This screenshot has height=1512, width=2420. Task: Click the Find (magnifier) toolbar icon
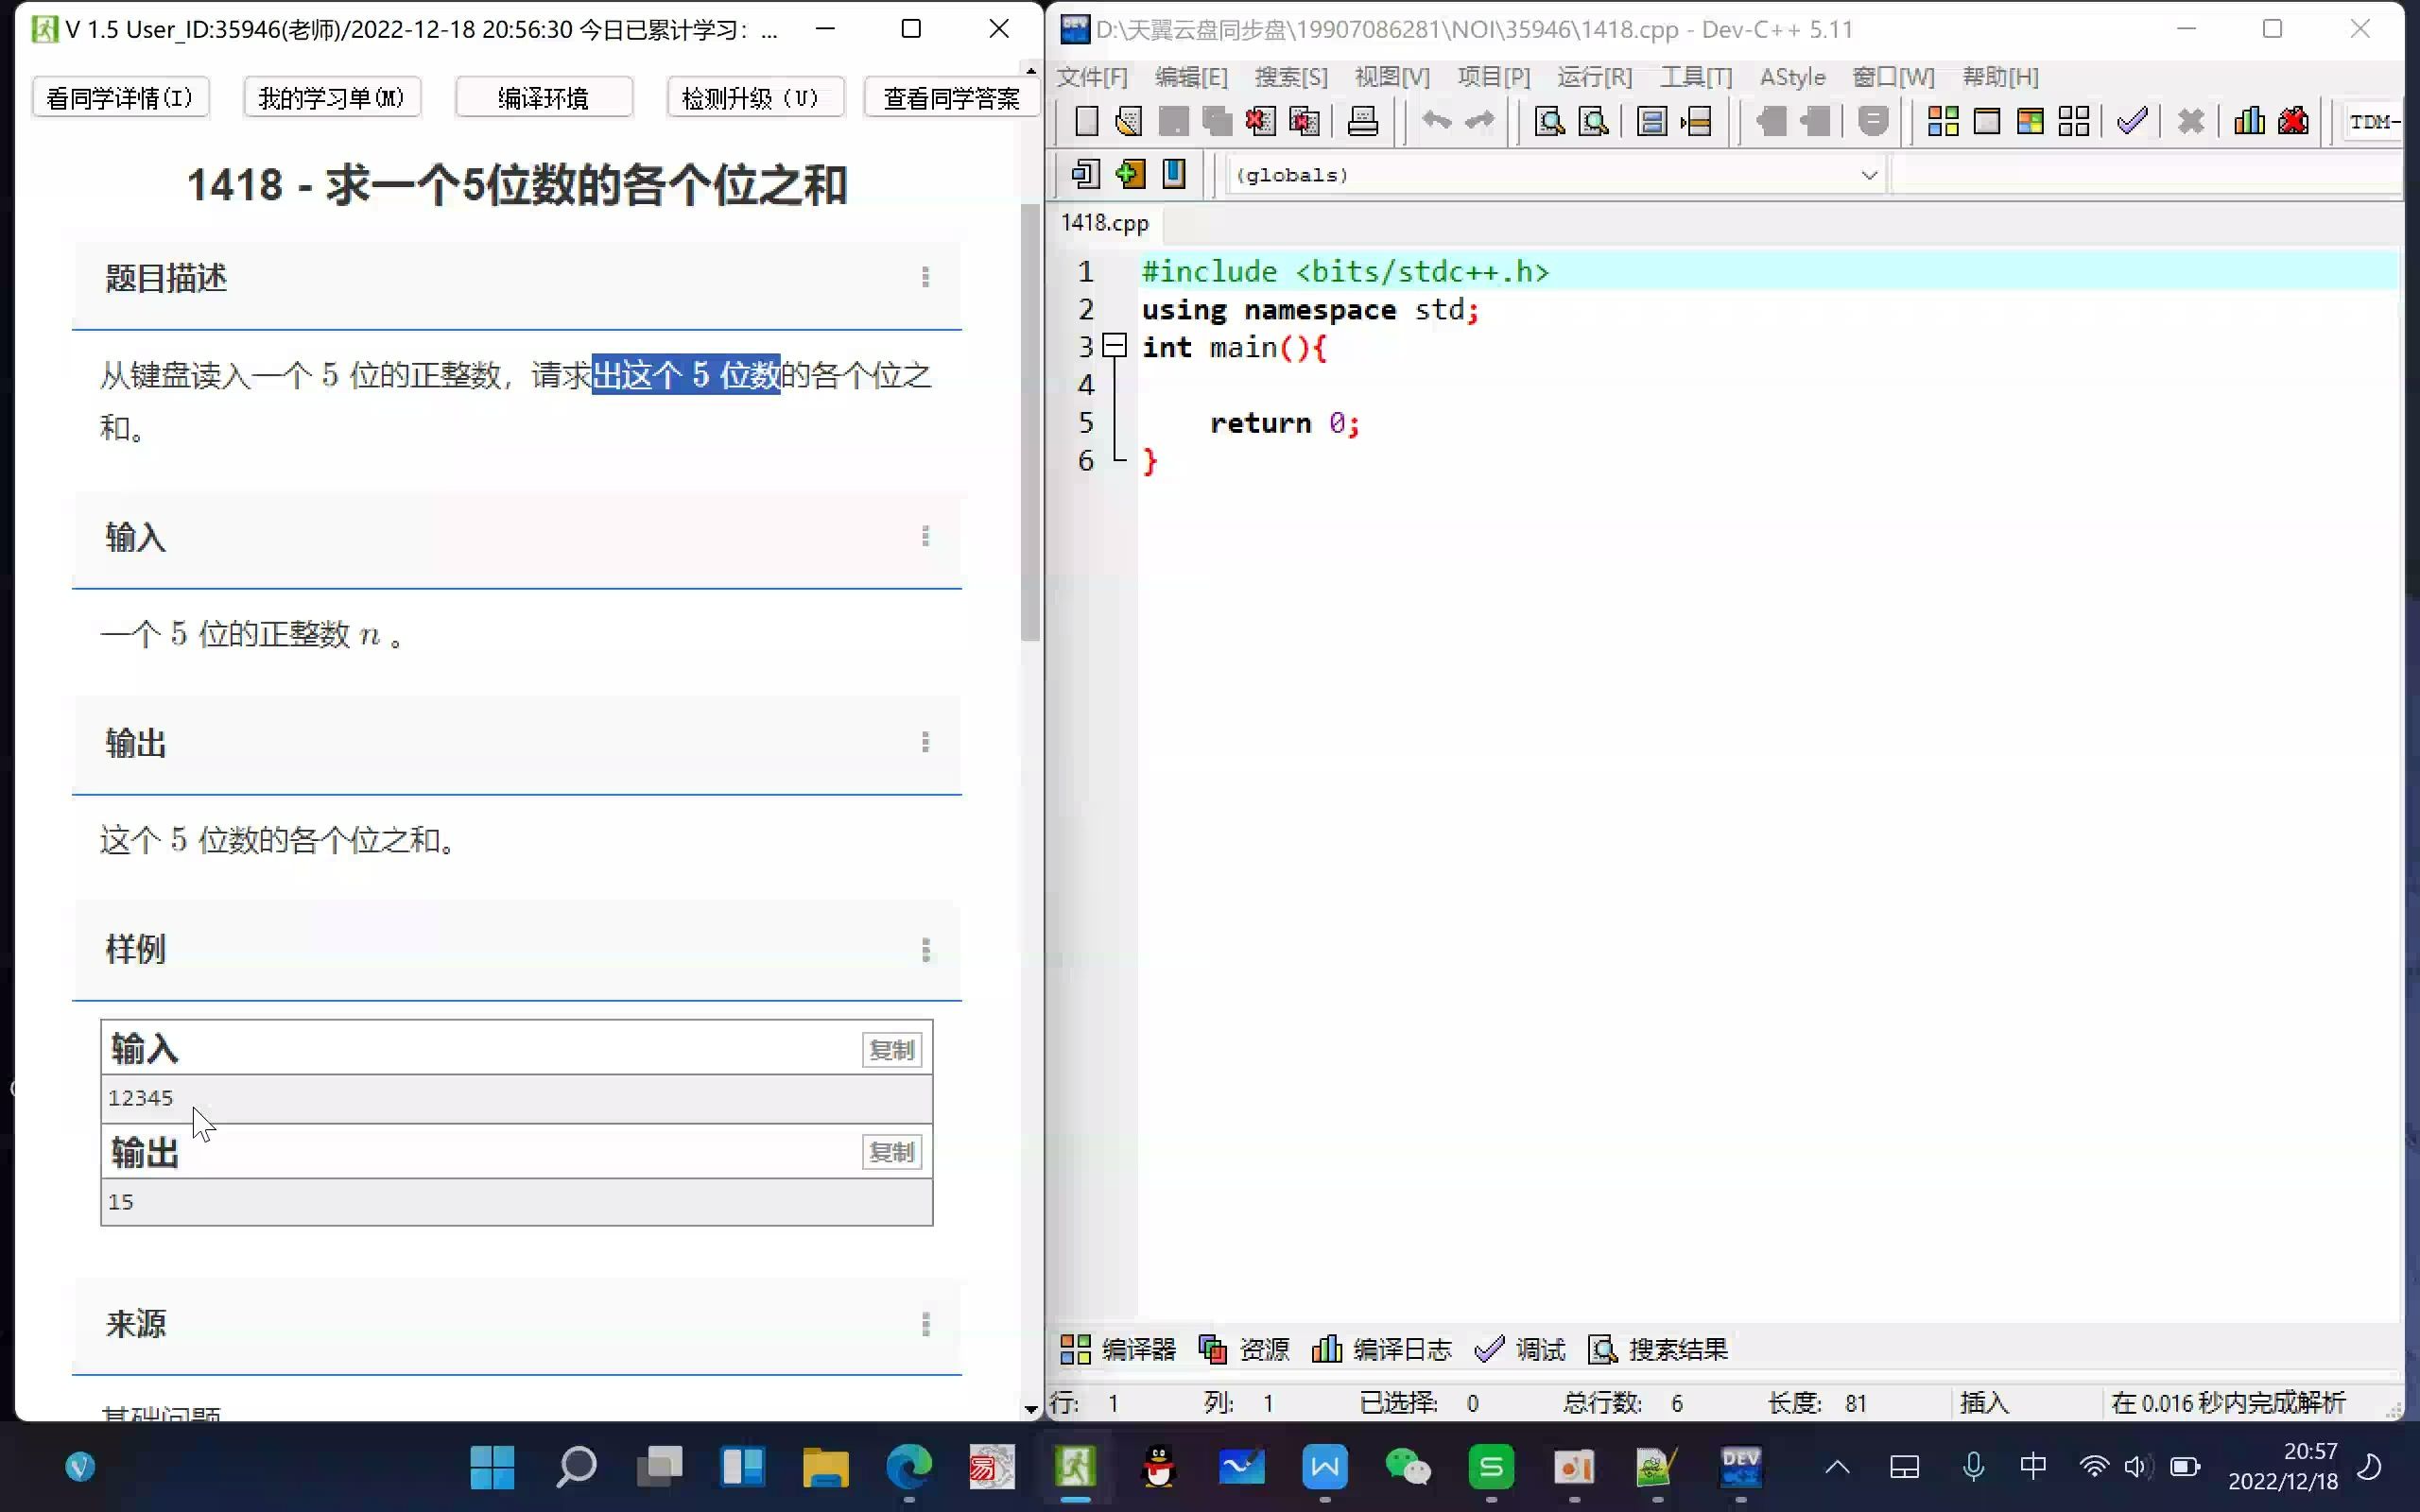coord(1549,122)
